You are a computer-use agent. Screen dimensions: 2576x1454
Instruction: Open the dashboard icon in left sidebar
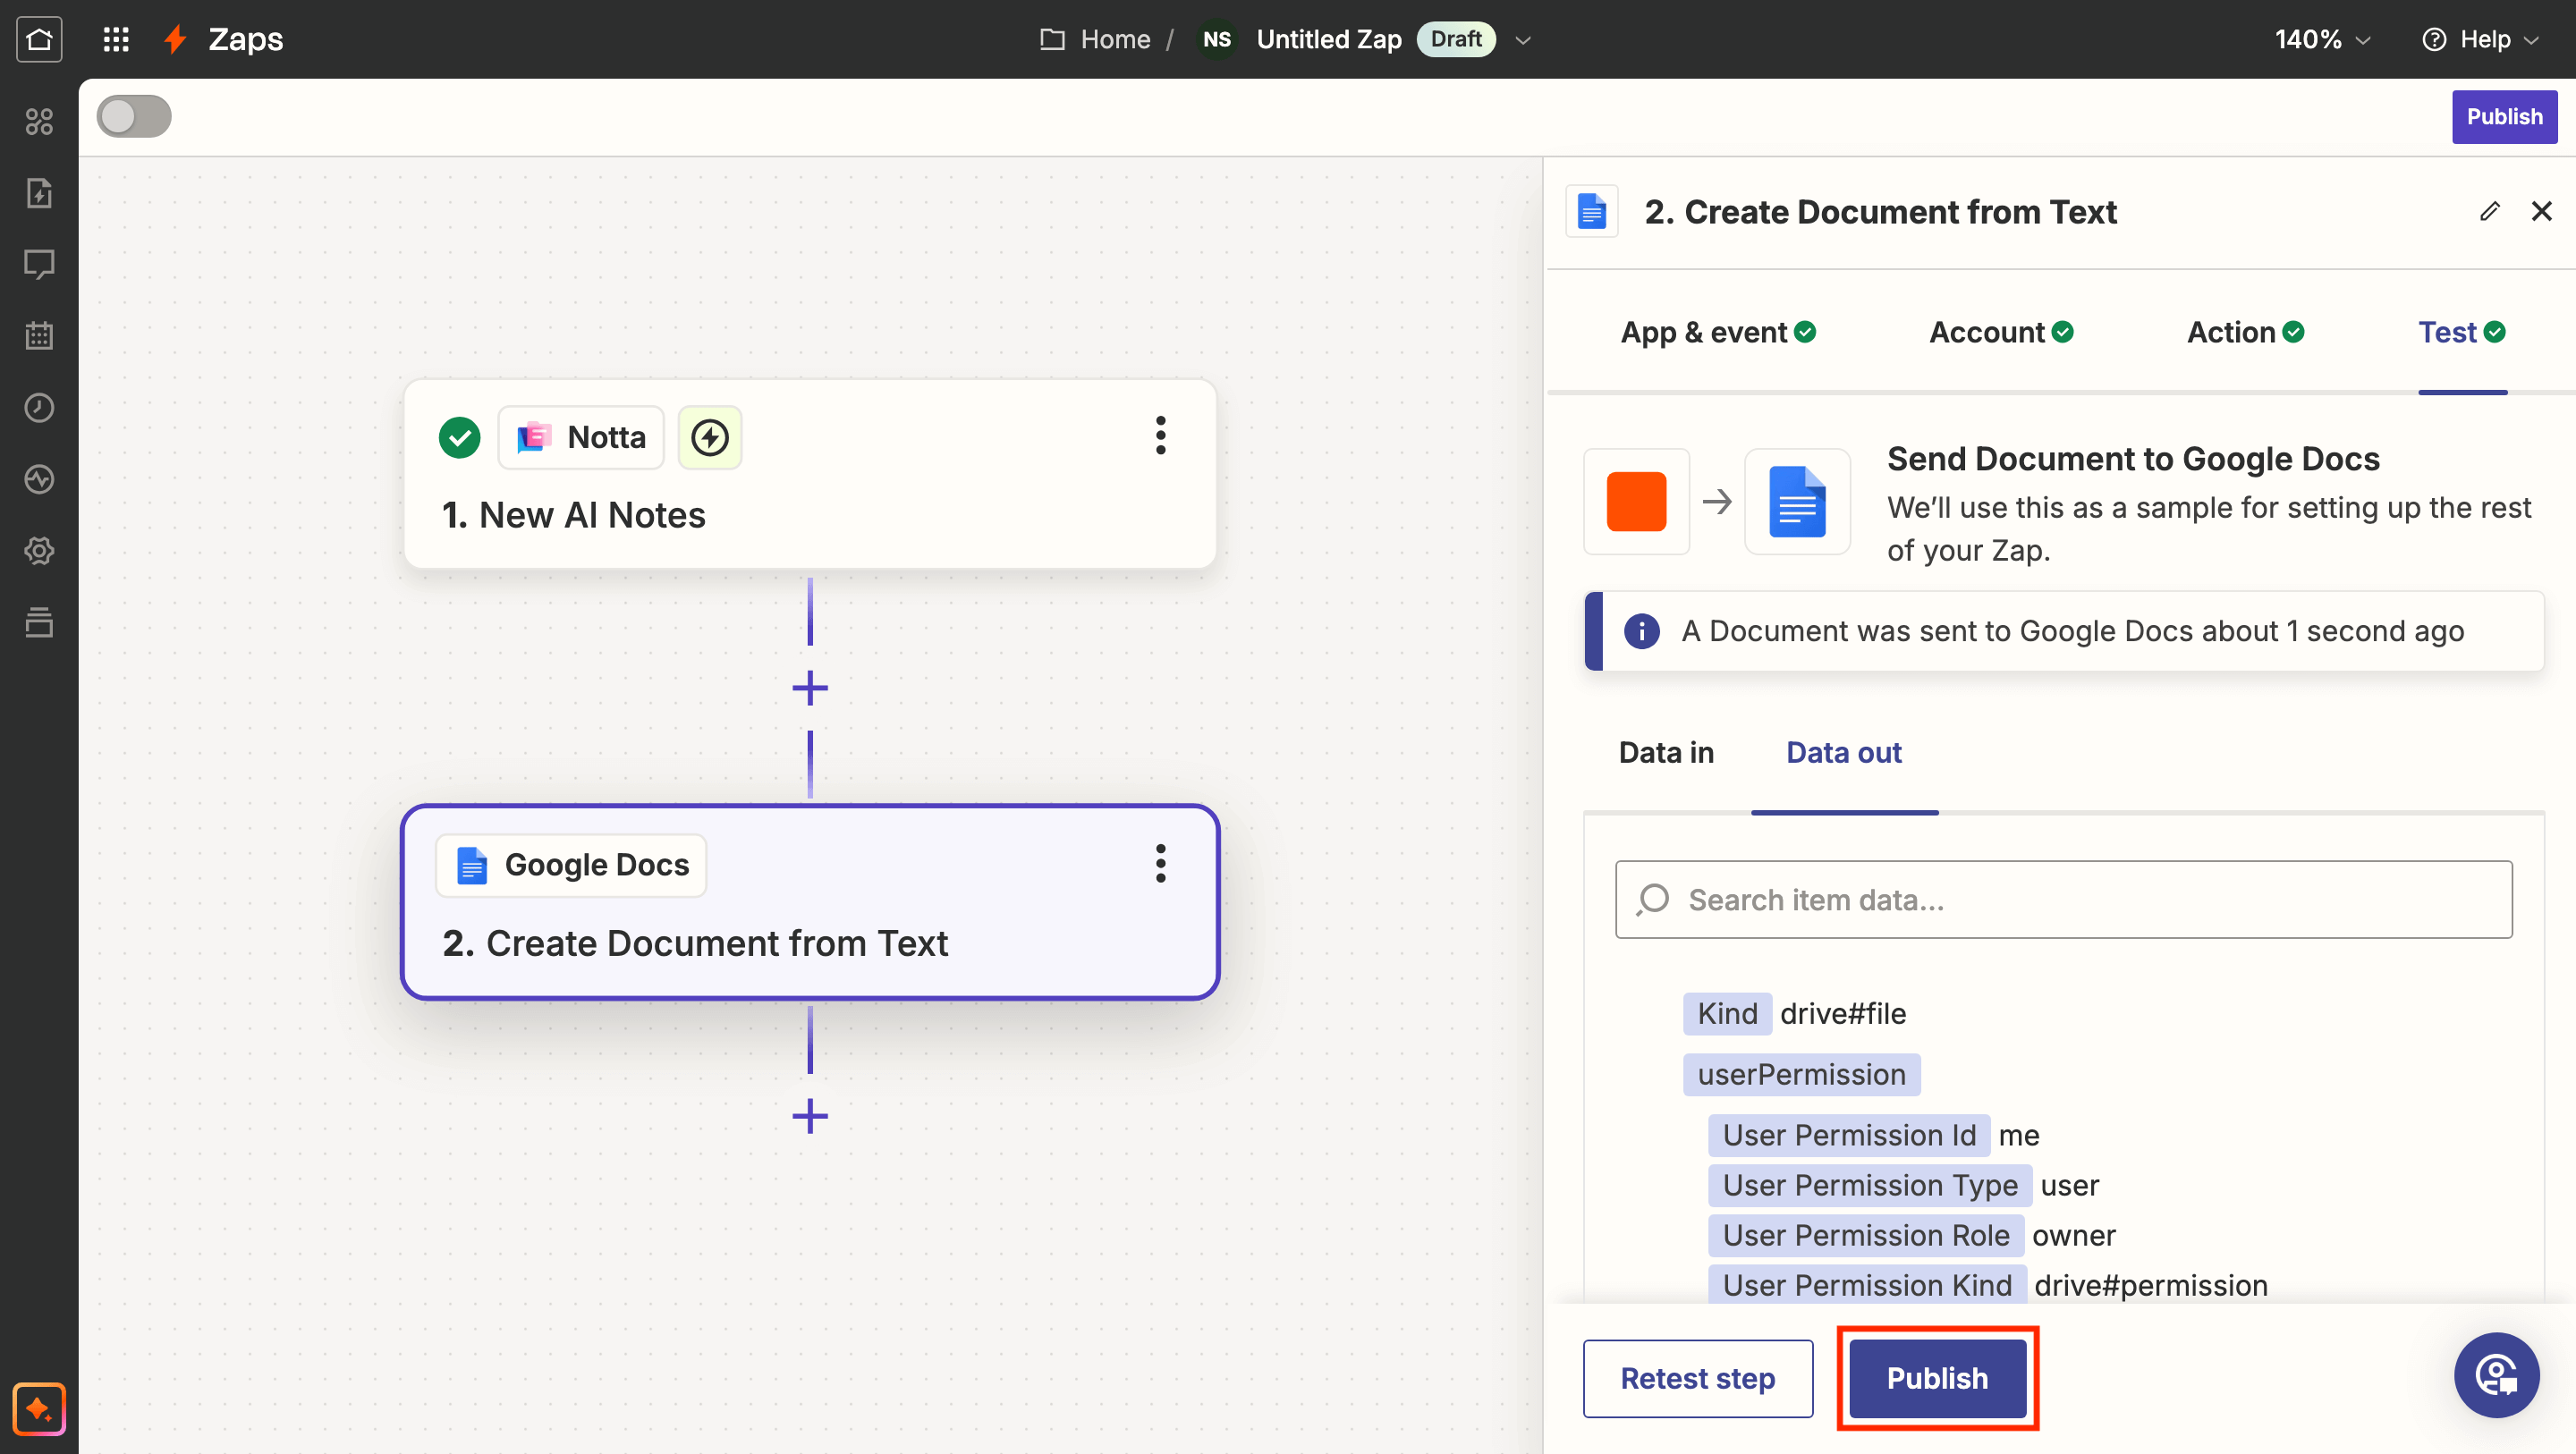(x=39, y=121)
